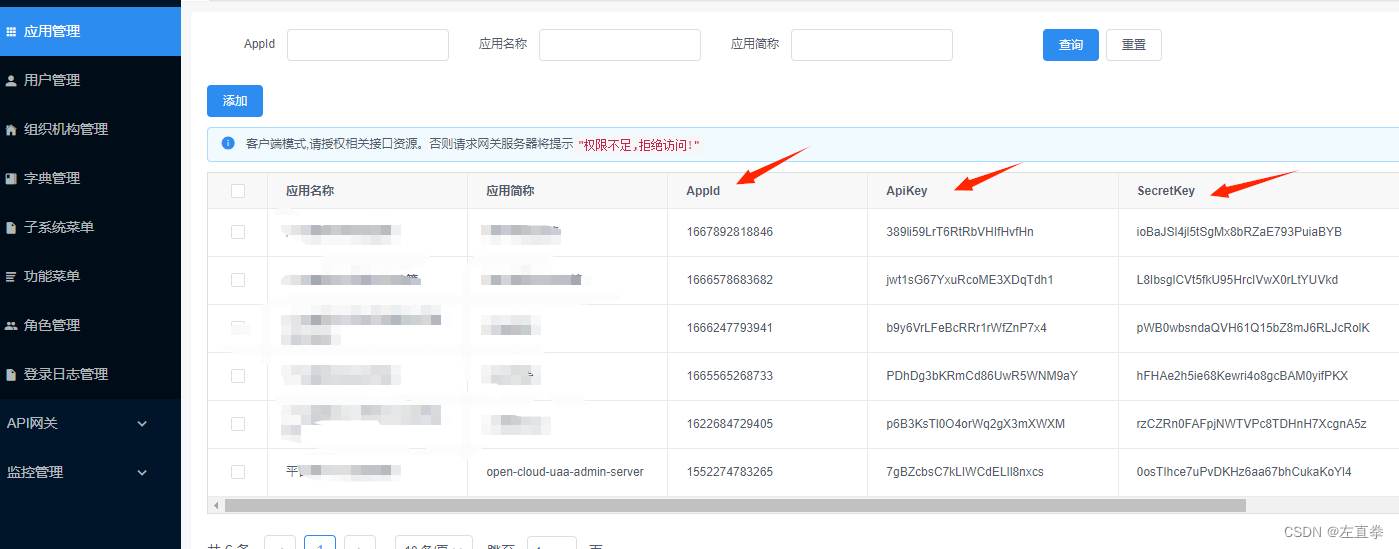
Task: Focus the 应用名称 search input
Action: [x=620, y=45]
